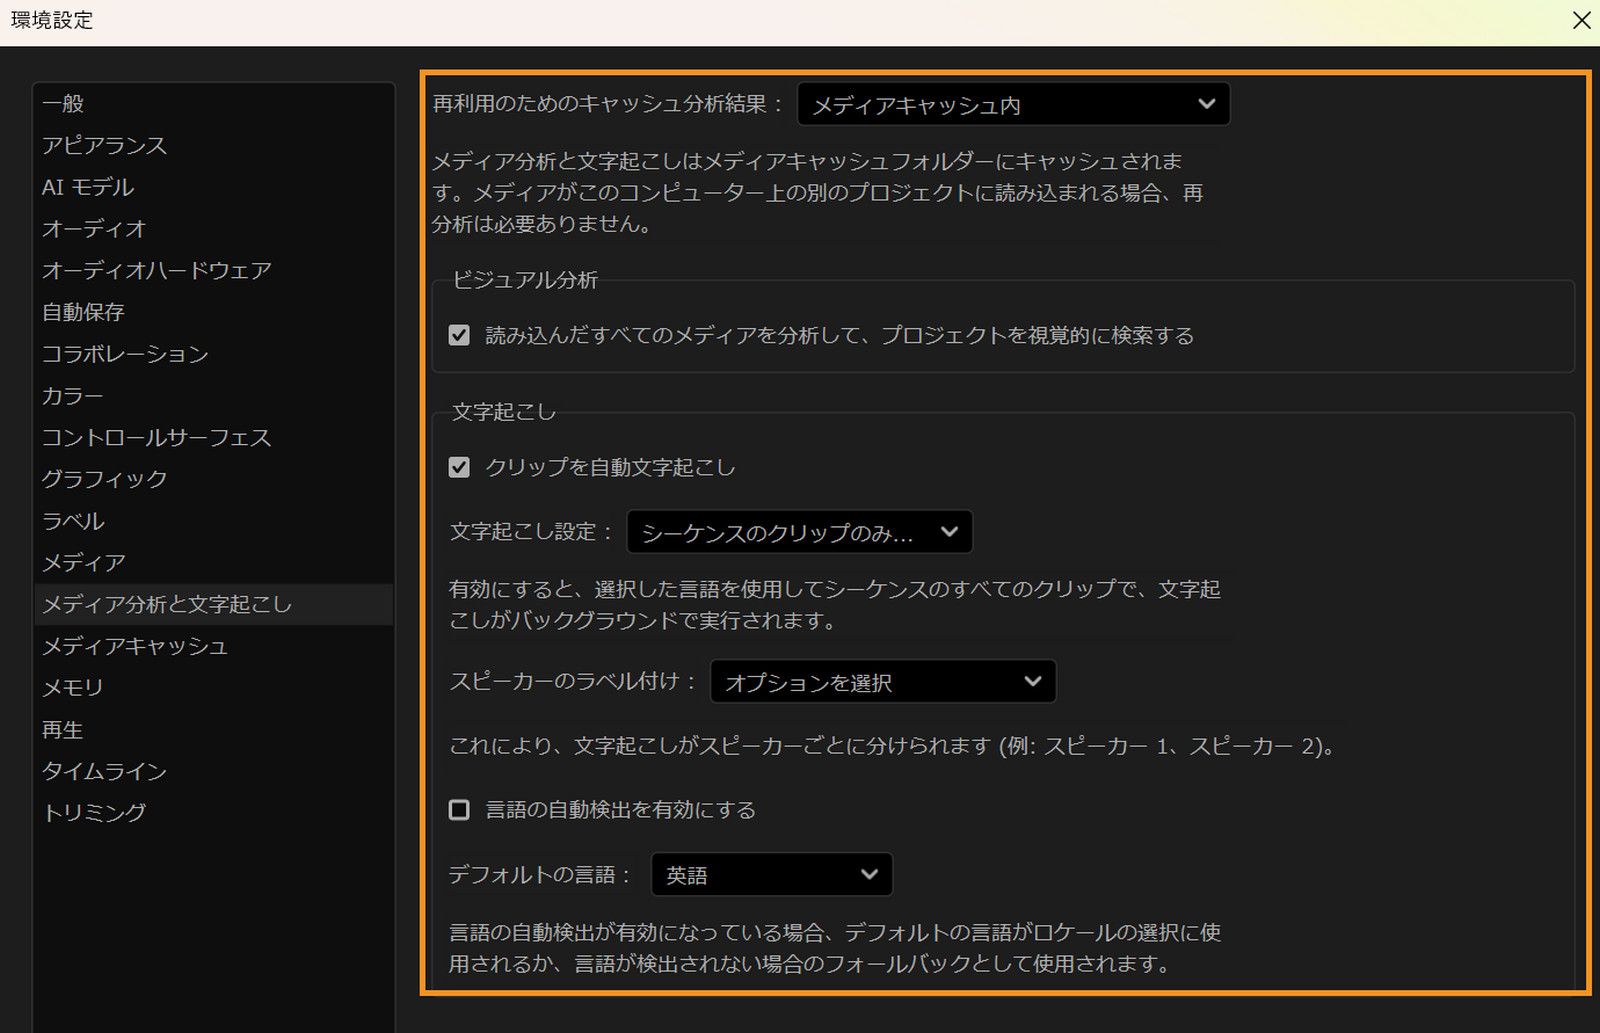Disable analyzing all imported media for visual search
Image resolution: width=1600 pixels, height=1033 pixels.
459,335
